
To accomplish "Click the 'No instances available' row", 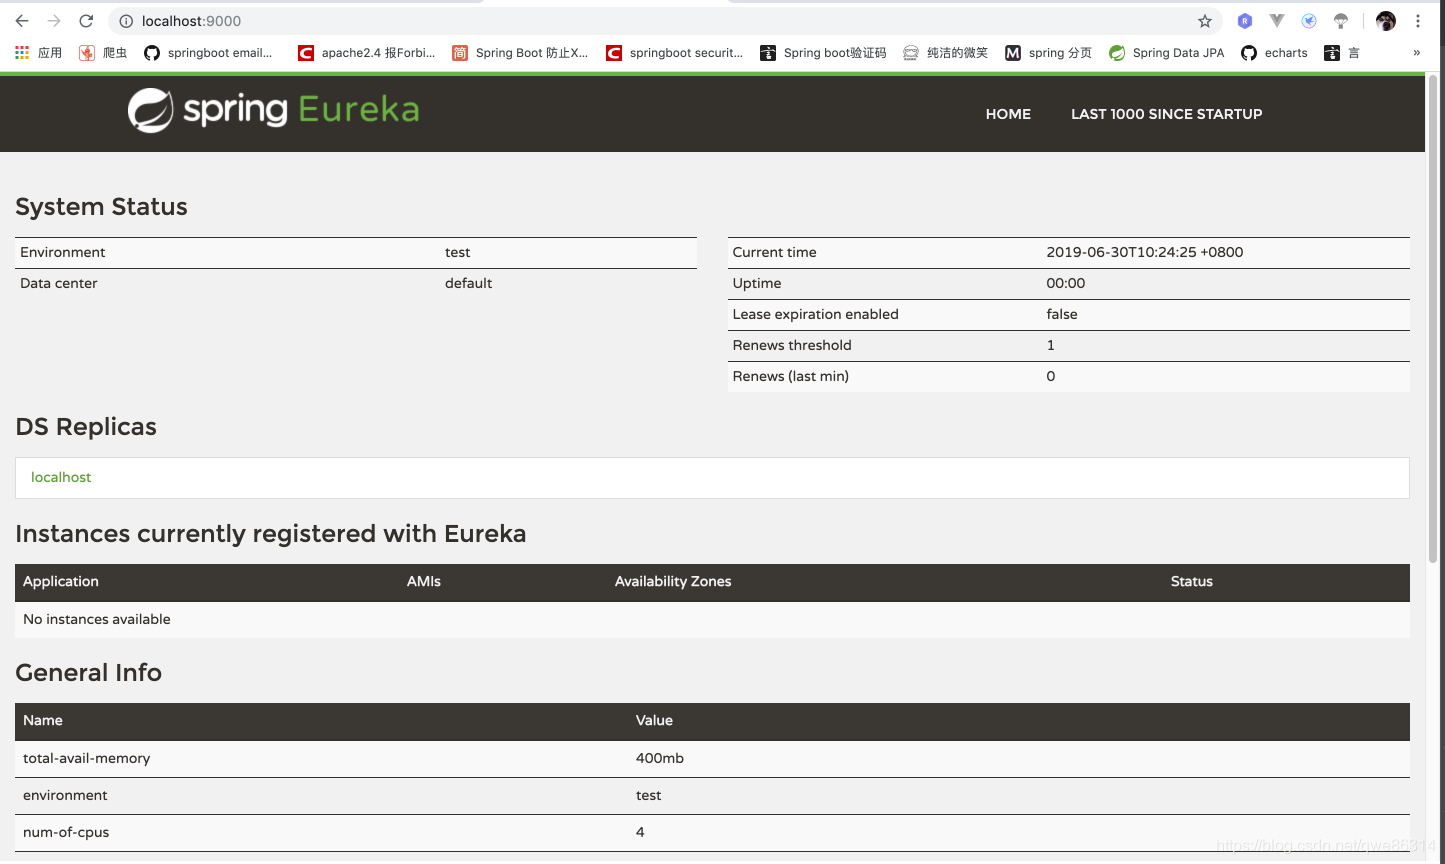I will tap(712, 619).
